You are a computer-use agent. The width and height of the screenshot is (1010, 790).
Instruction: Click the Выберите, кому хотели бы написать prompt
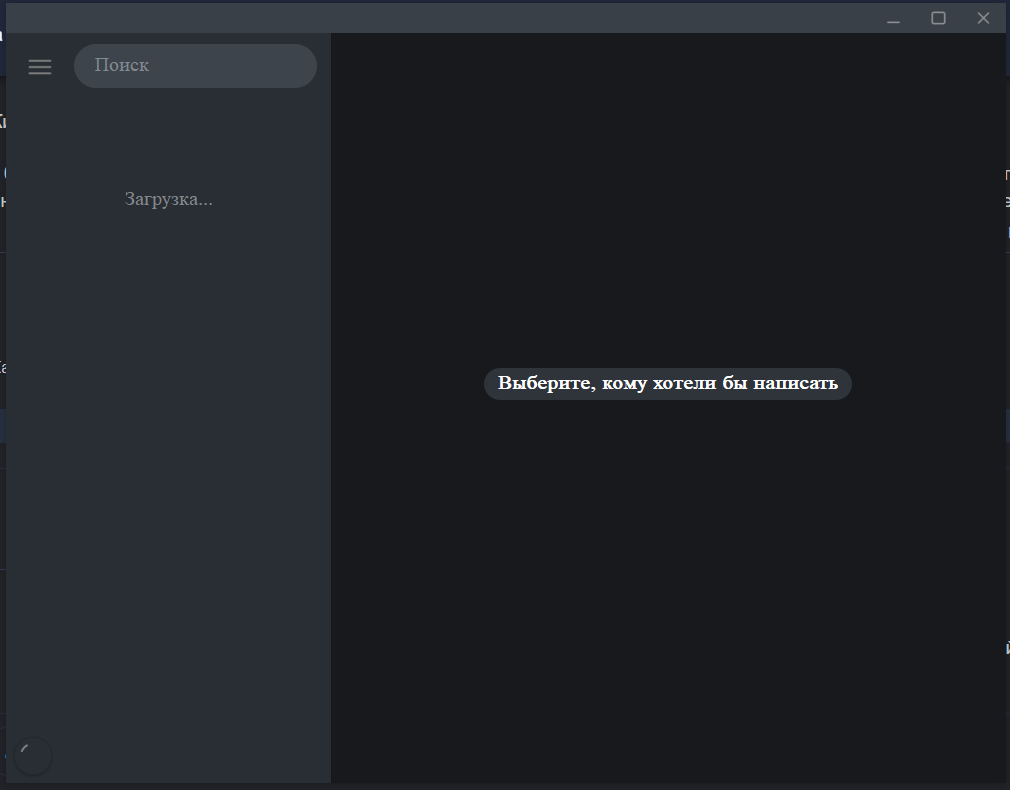(667, 383)
